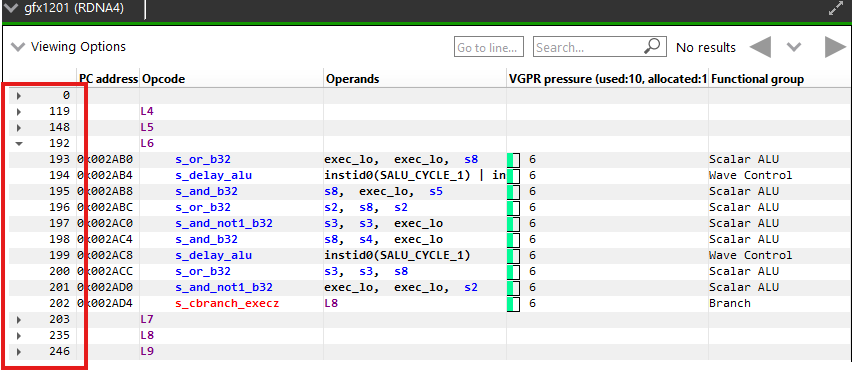Image resolution: width=860 pixels, height=370 pixels.
Task: Expand the L7 block at line 203
Action: [19, 320]
